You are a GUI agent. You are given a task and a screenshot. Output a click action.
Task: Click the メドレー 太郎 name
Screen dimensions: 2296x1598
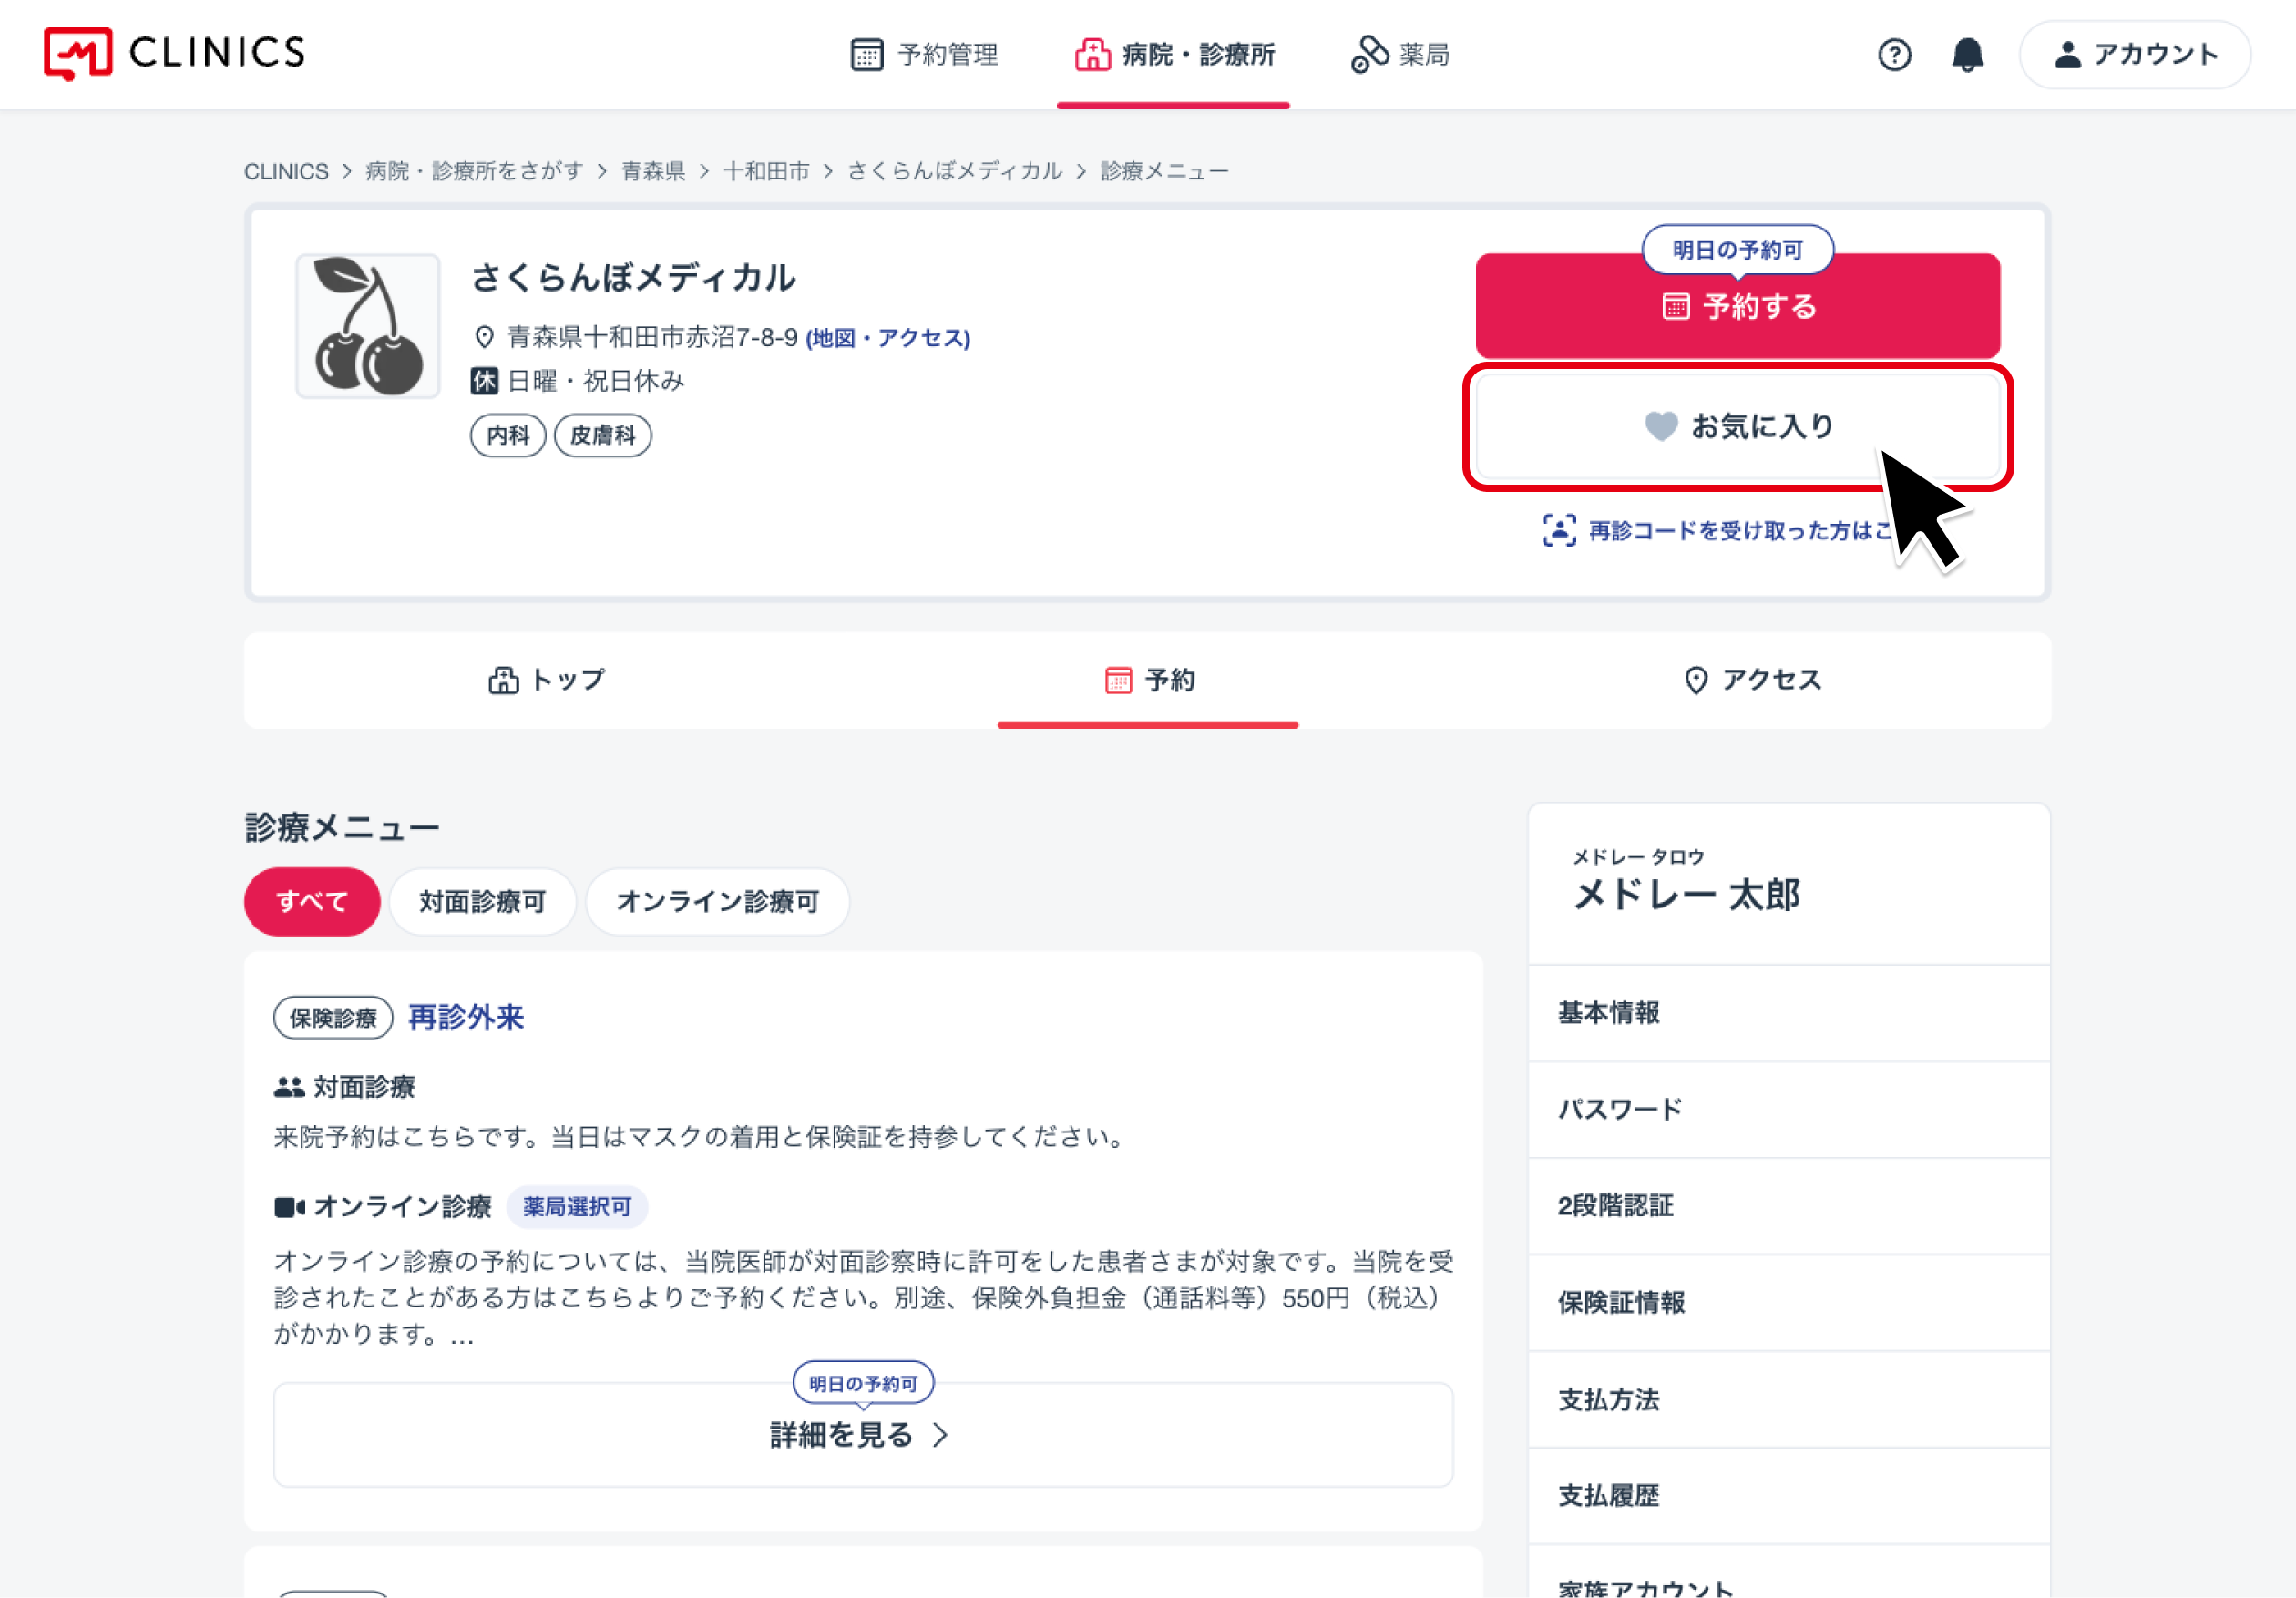pos(1687,895)
